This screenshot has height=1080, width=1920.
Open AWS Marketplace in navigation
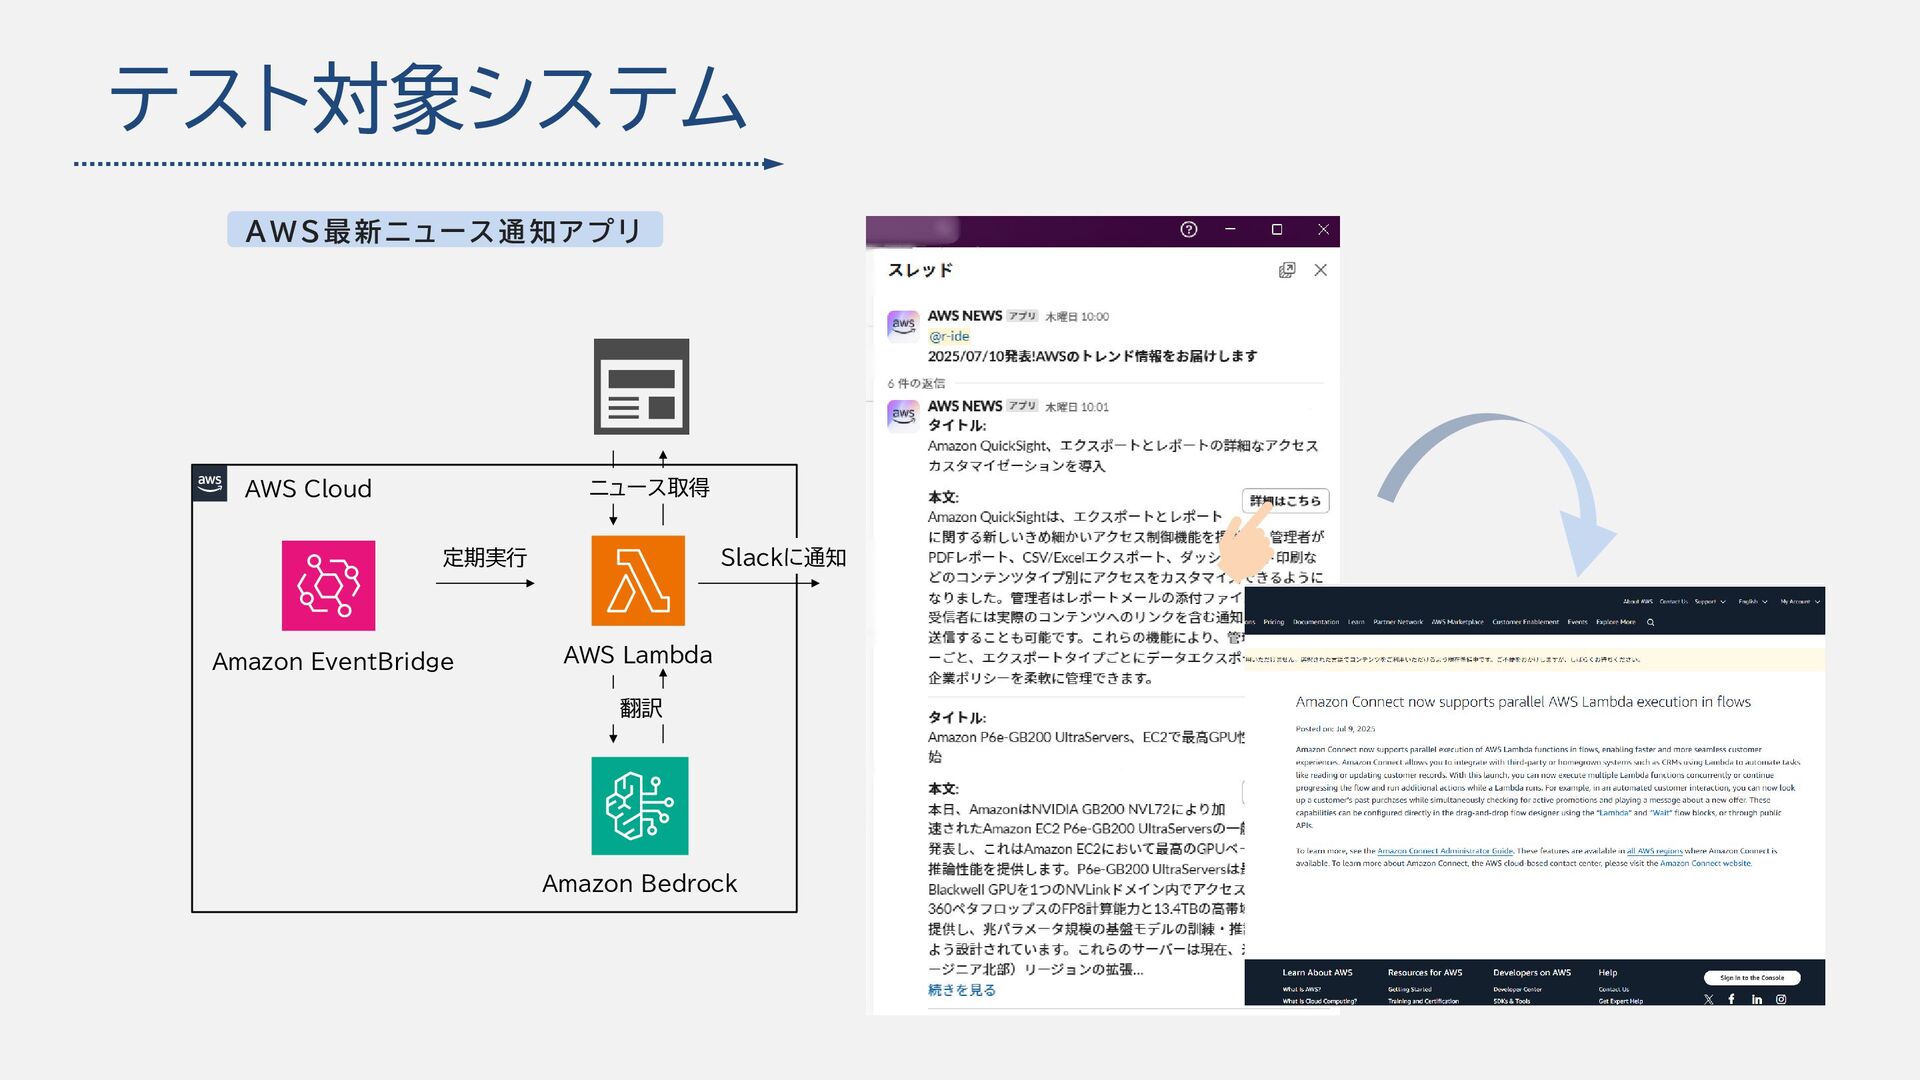(1458, 622)
